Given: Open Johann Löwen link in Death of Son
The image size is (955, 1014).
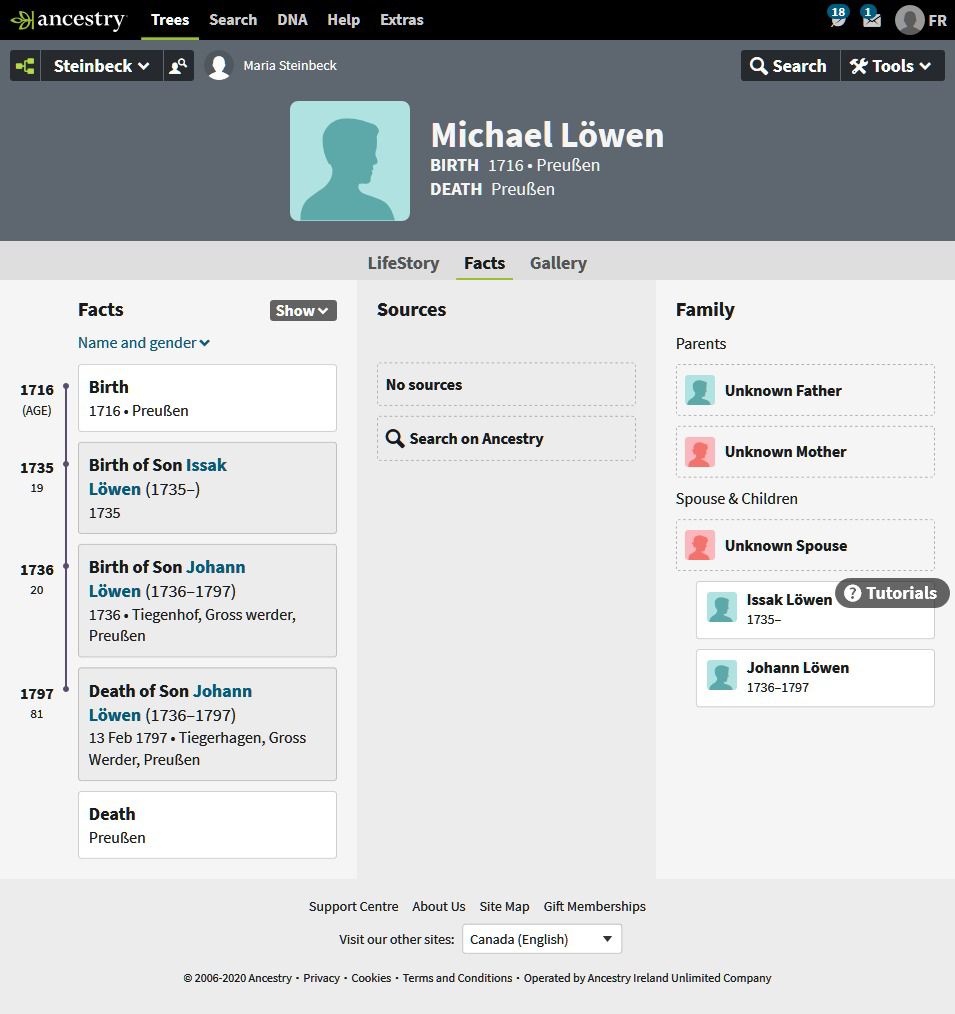Looking at the screenshot, I should (x=170, y=703).
